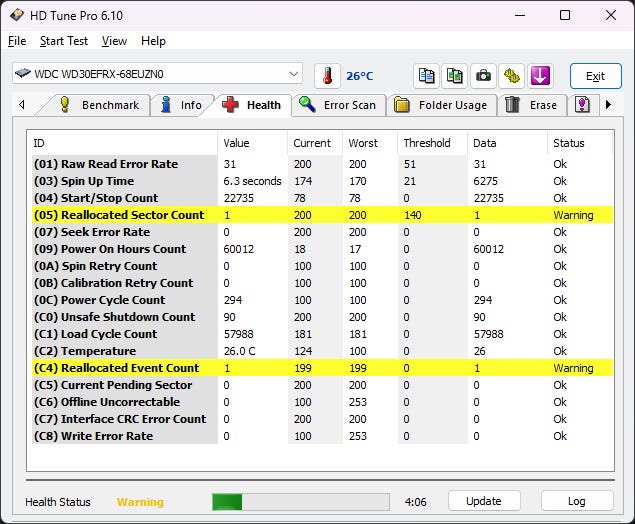
Task: Click the ID column header
Action: point(124,143)
